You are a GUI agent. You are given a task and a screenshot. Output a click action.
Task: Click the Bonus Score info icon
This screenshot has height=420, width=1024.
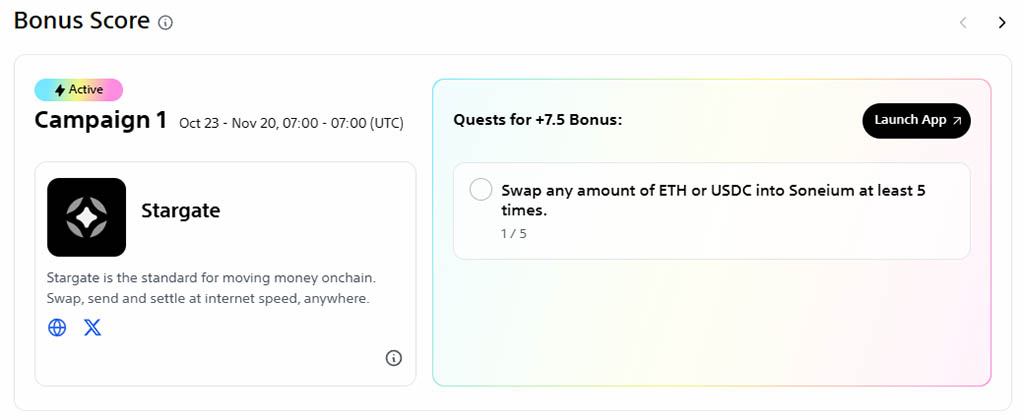[166, 22]
